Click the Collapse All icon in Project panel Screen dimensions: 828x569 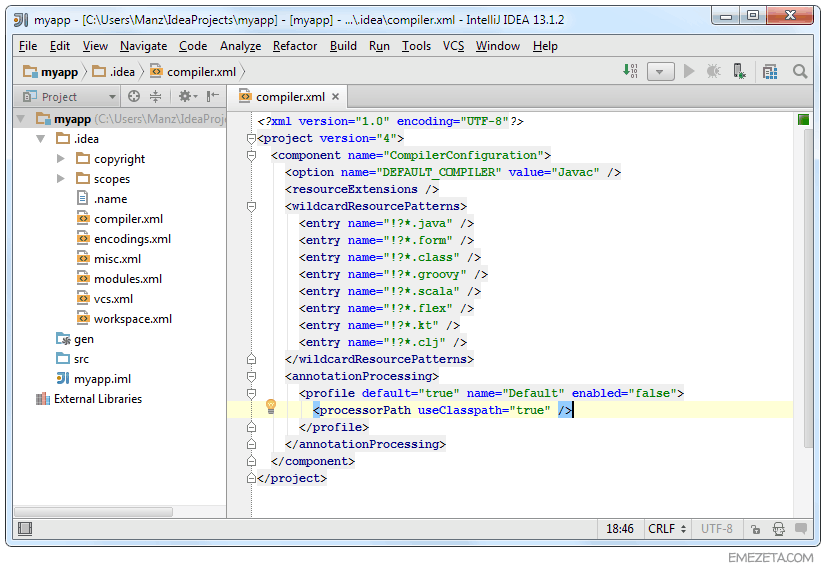(x=155, y=97)
